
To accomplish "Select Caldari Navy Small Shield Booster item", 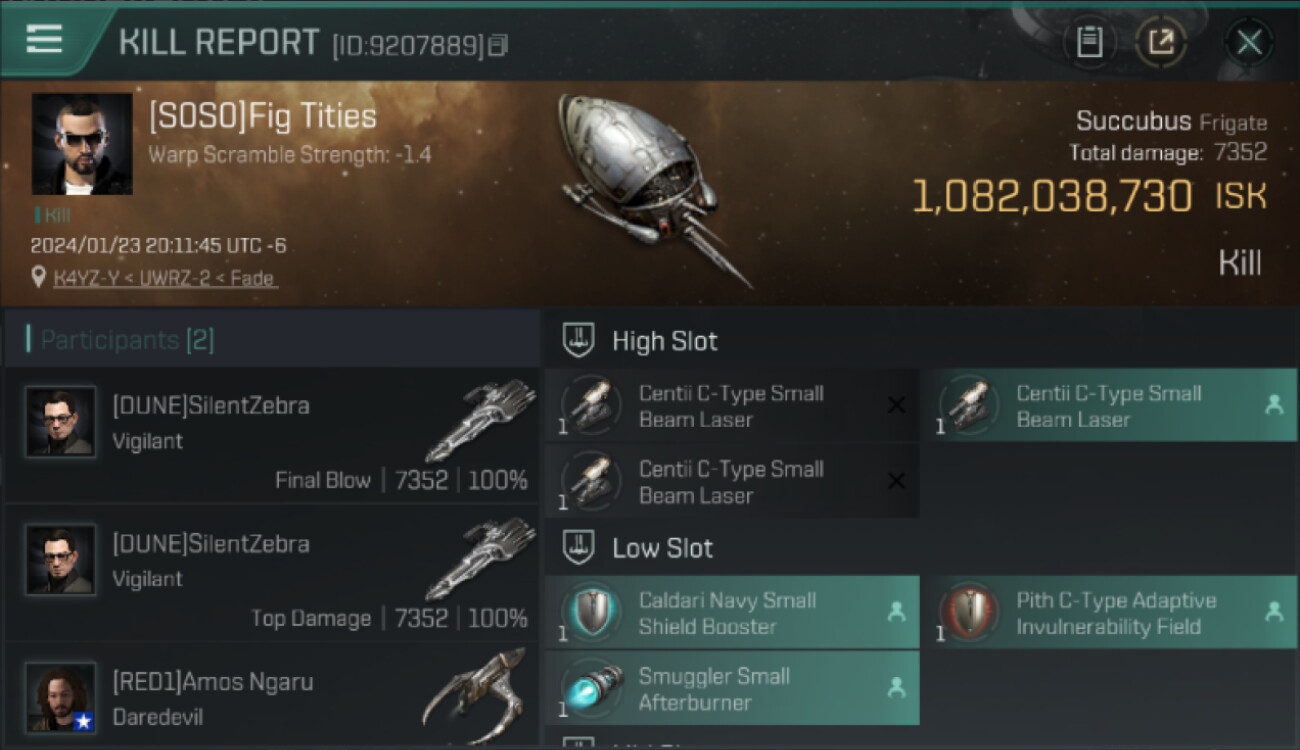I will (x=732, y=613).
